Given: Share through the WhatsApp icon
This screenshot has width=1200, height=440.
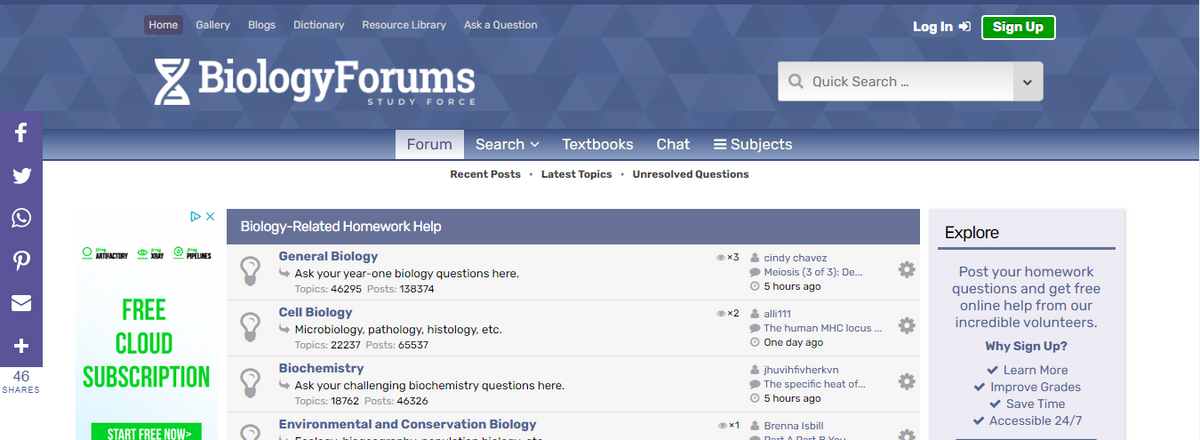Looking at the screenshot, I should [21, 218].
